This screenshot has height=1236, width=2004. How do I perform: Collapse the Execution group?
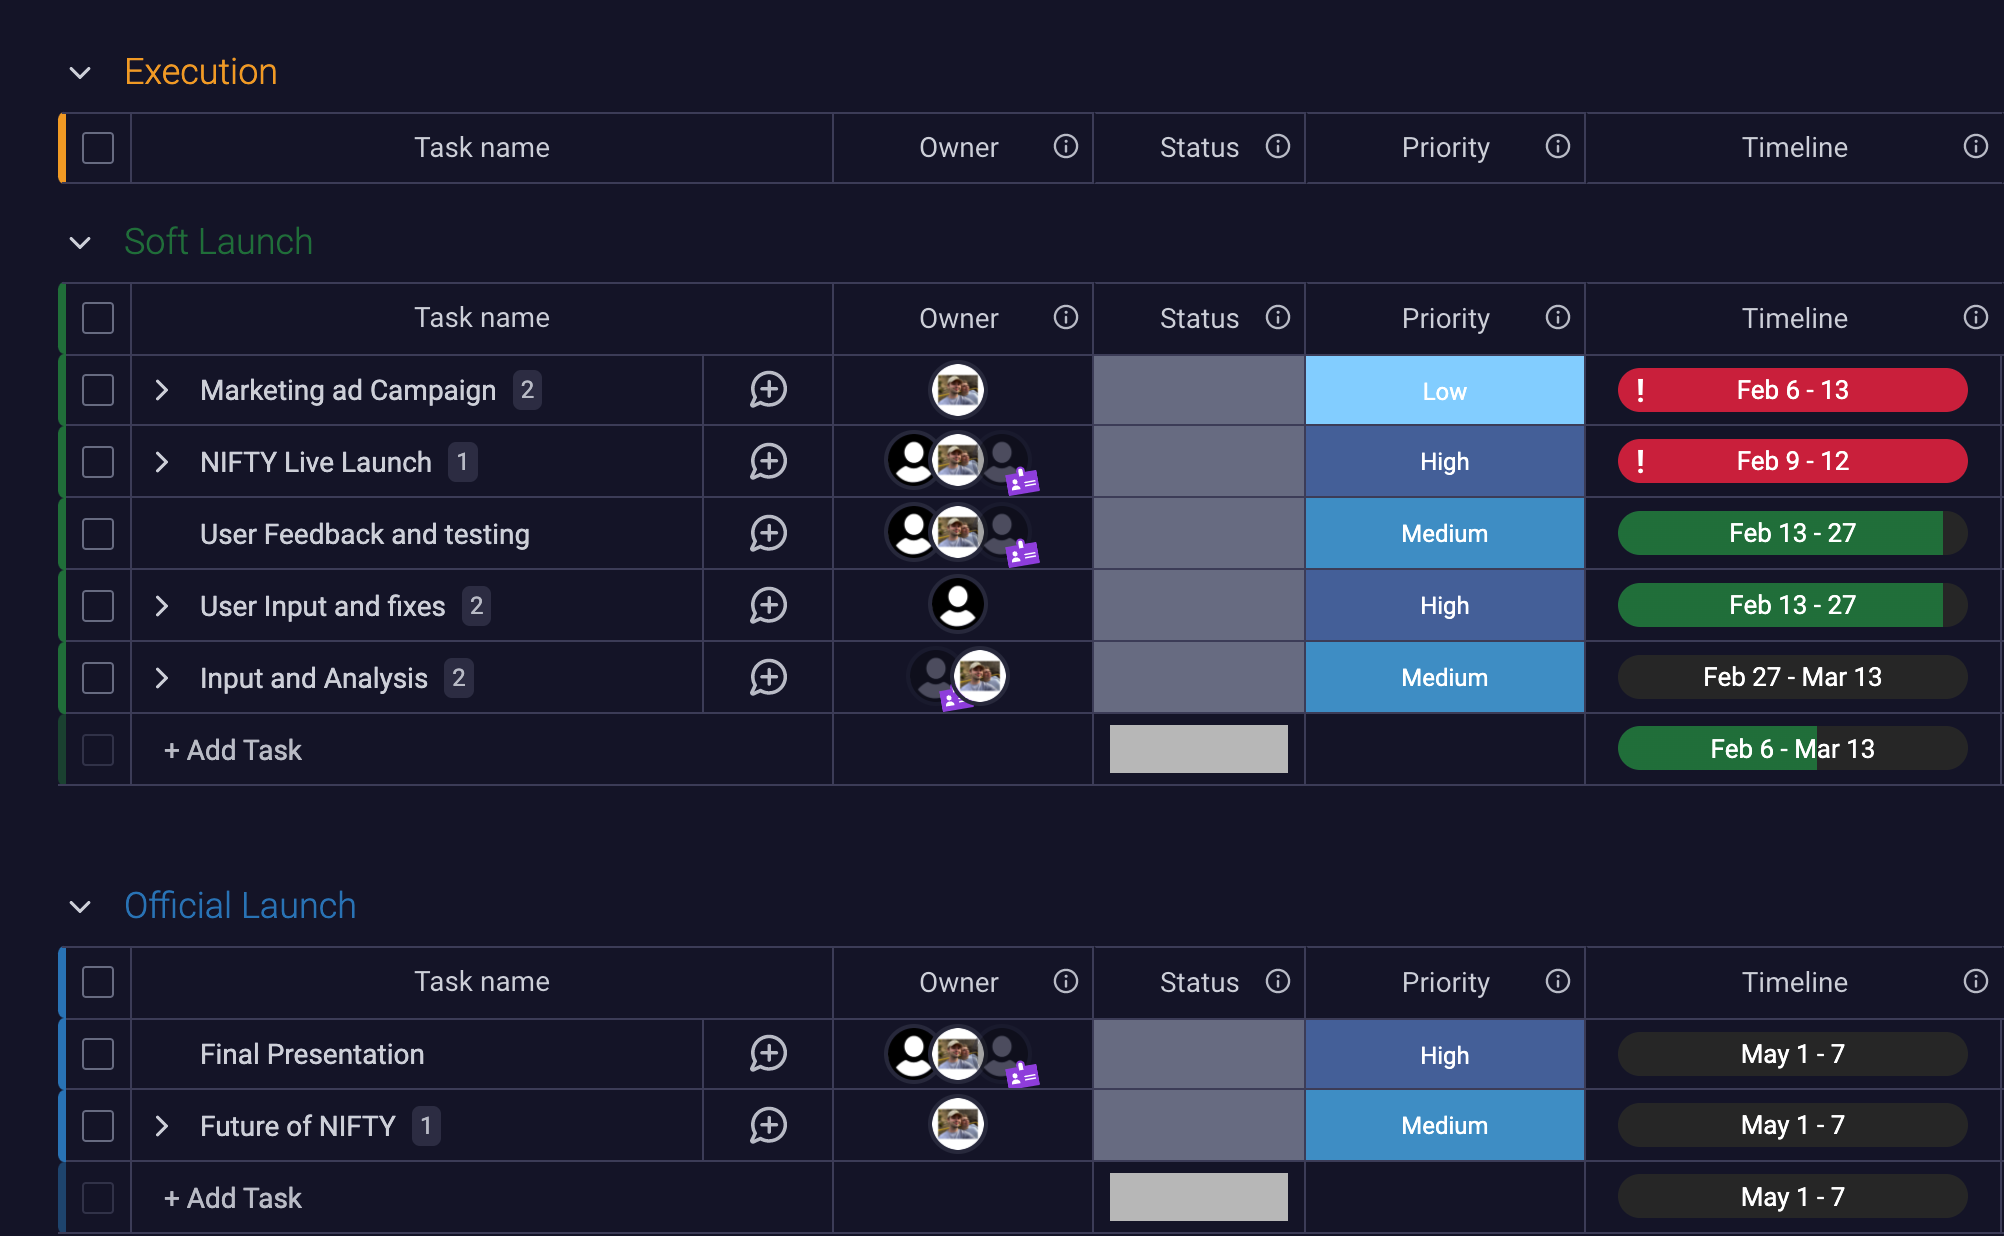[x=80, y=73]
